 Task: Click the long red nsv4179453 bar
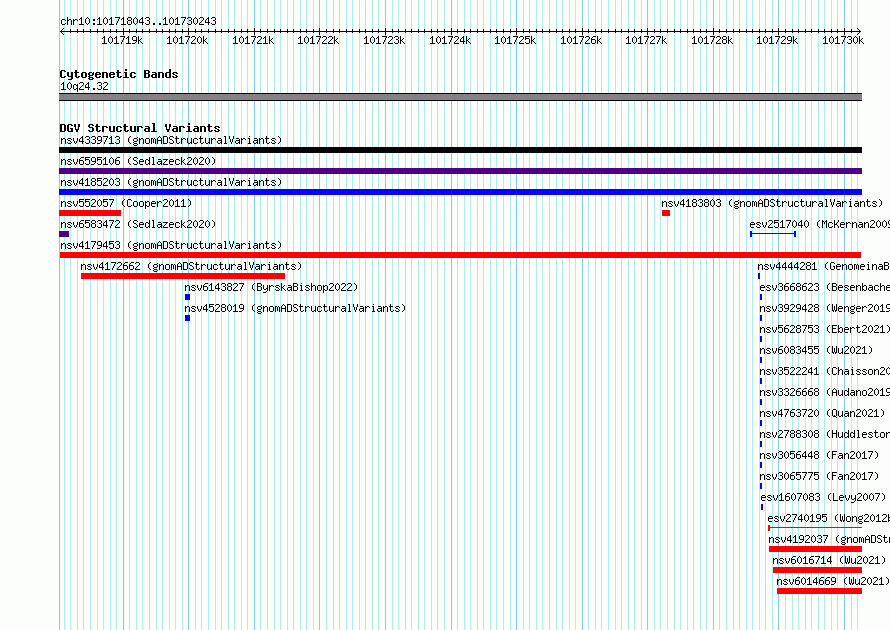pos(460,255)
